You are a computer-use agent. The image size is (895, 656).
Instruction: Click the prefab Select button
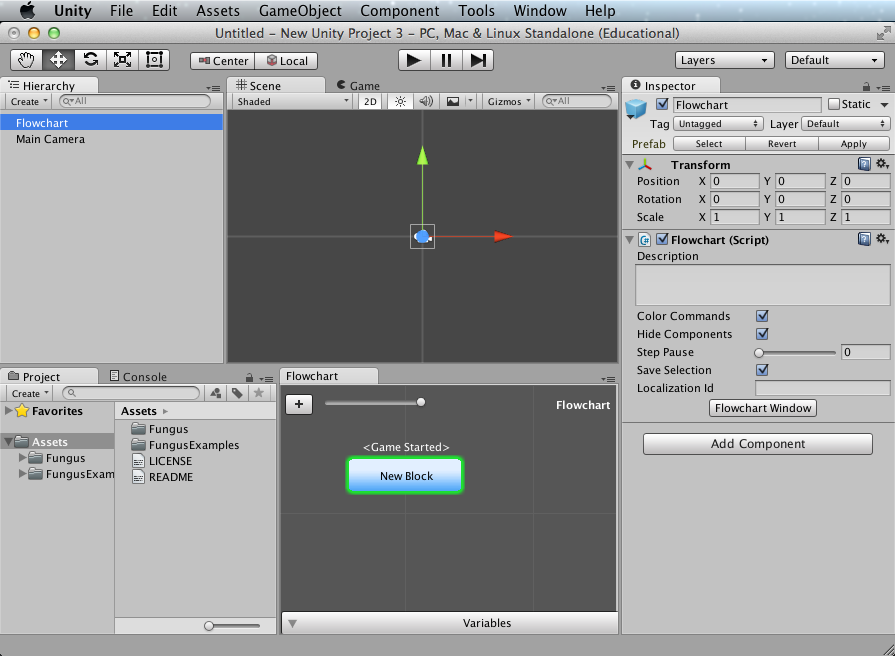[x=709, y=144]
